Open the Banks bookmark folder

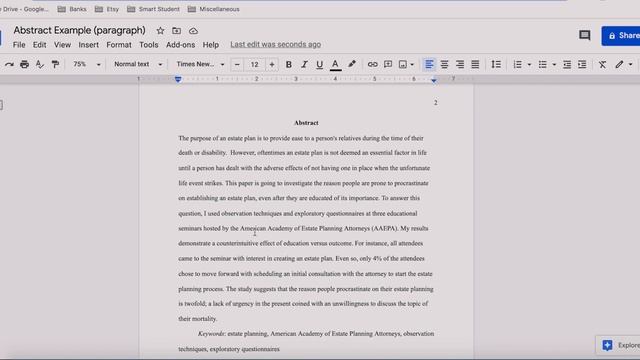click(72, 9)
